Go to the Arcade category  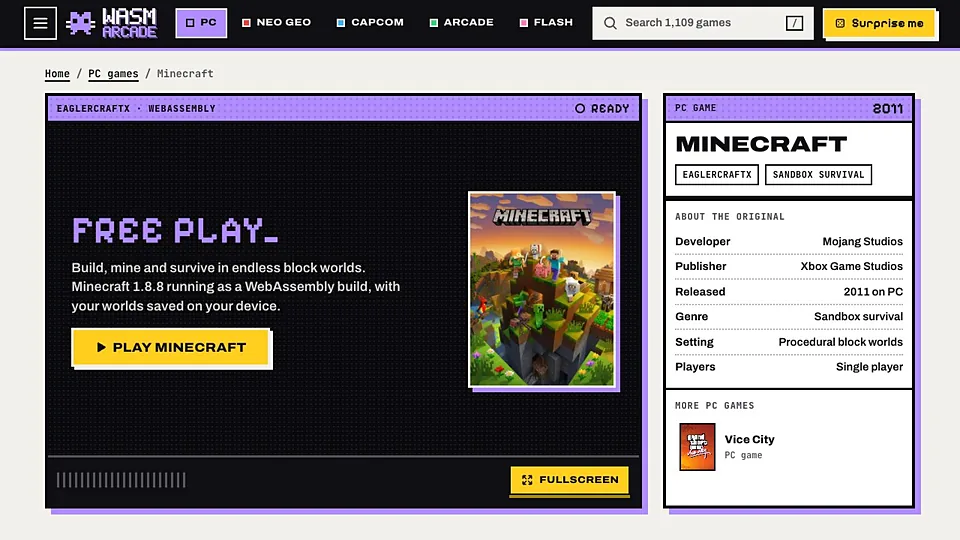pos(462,23)
